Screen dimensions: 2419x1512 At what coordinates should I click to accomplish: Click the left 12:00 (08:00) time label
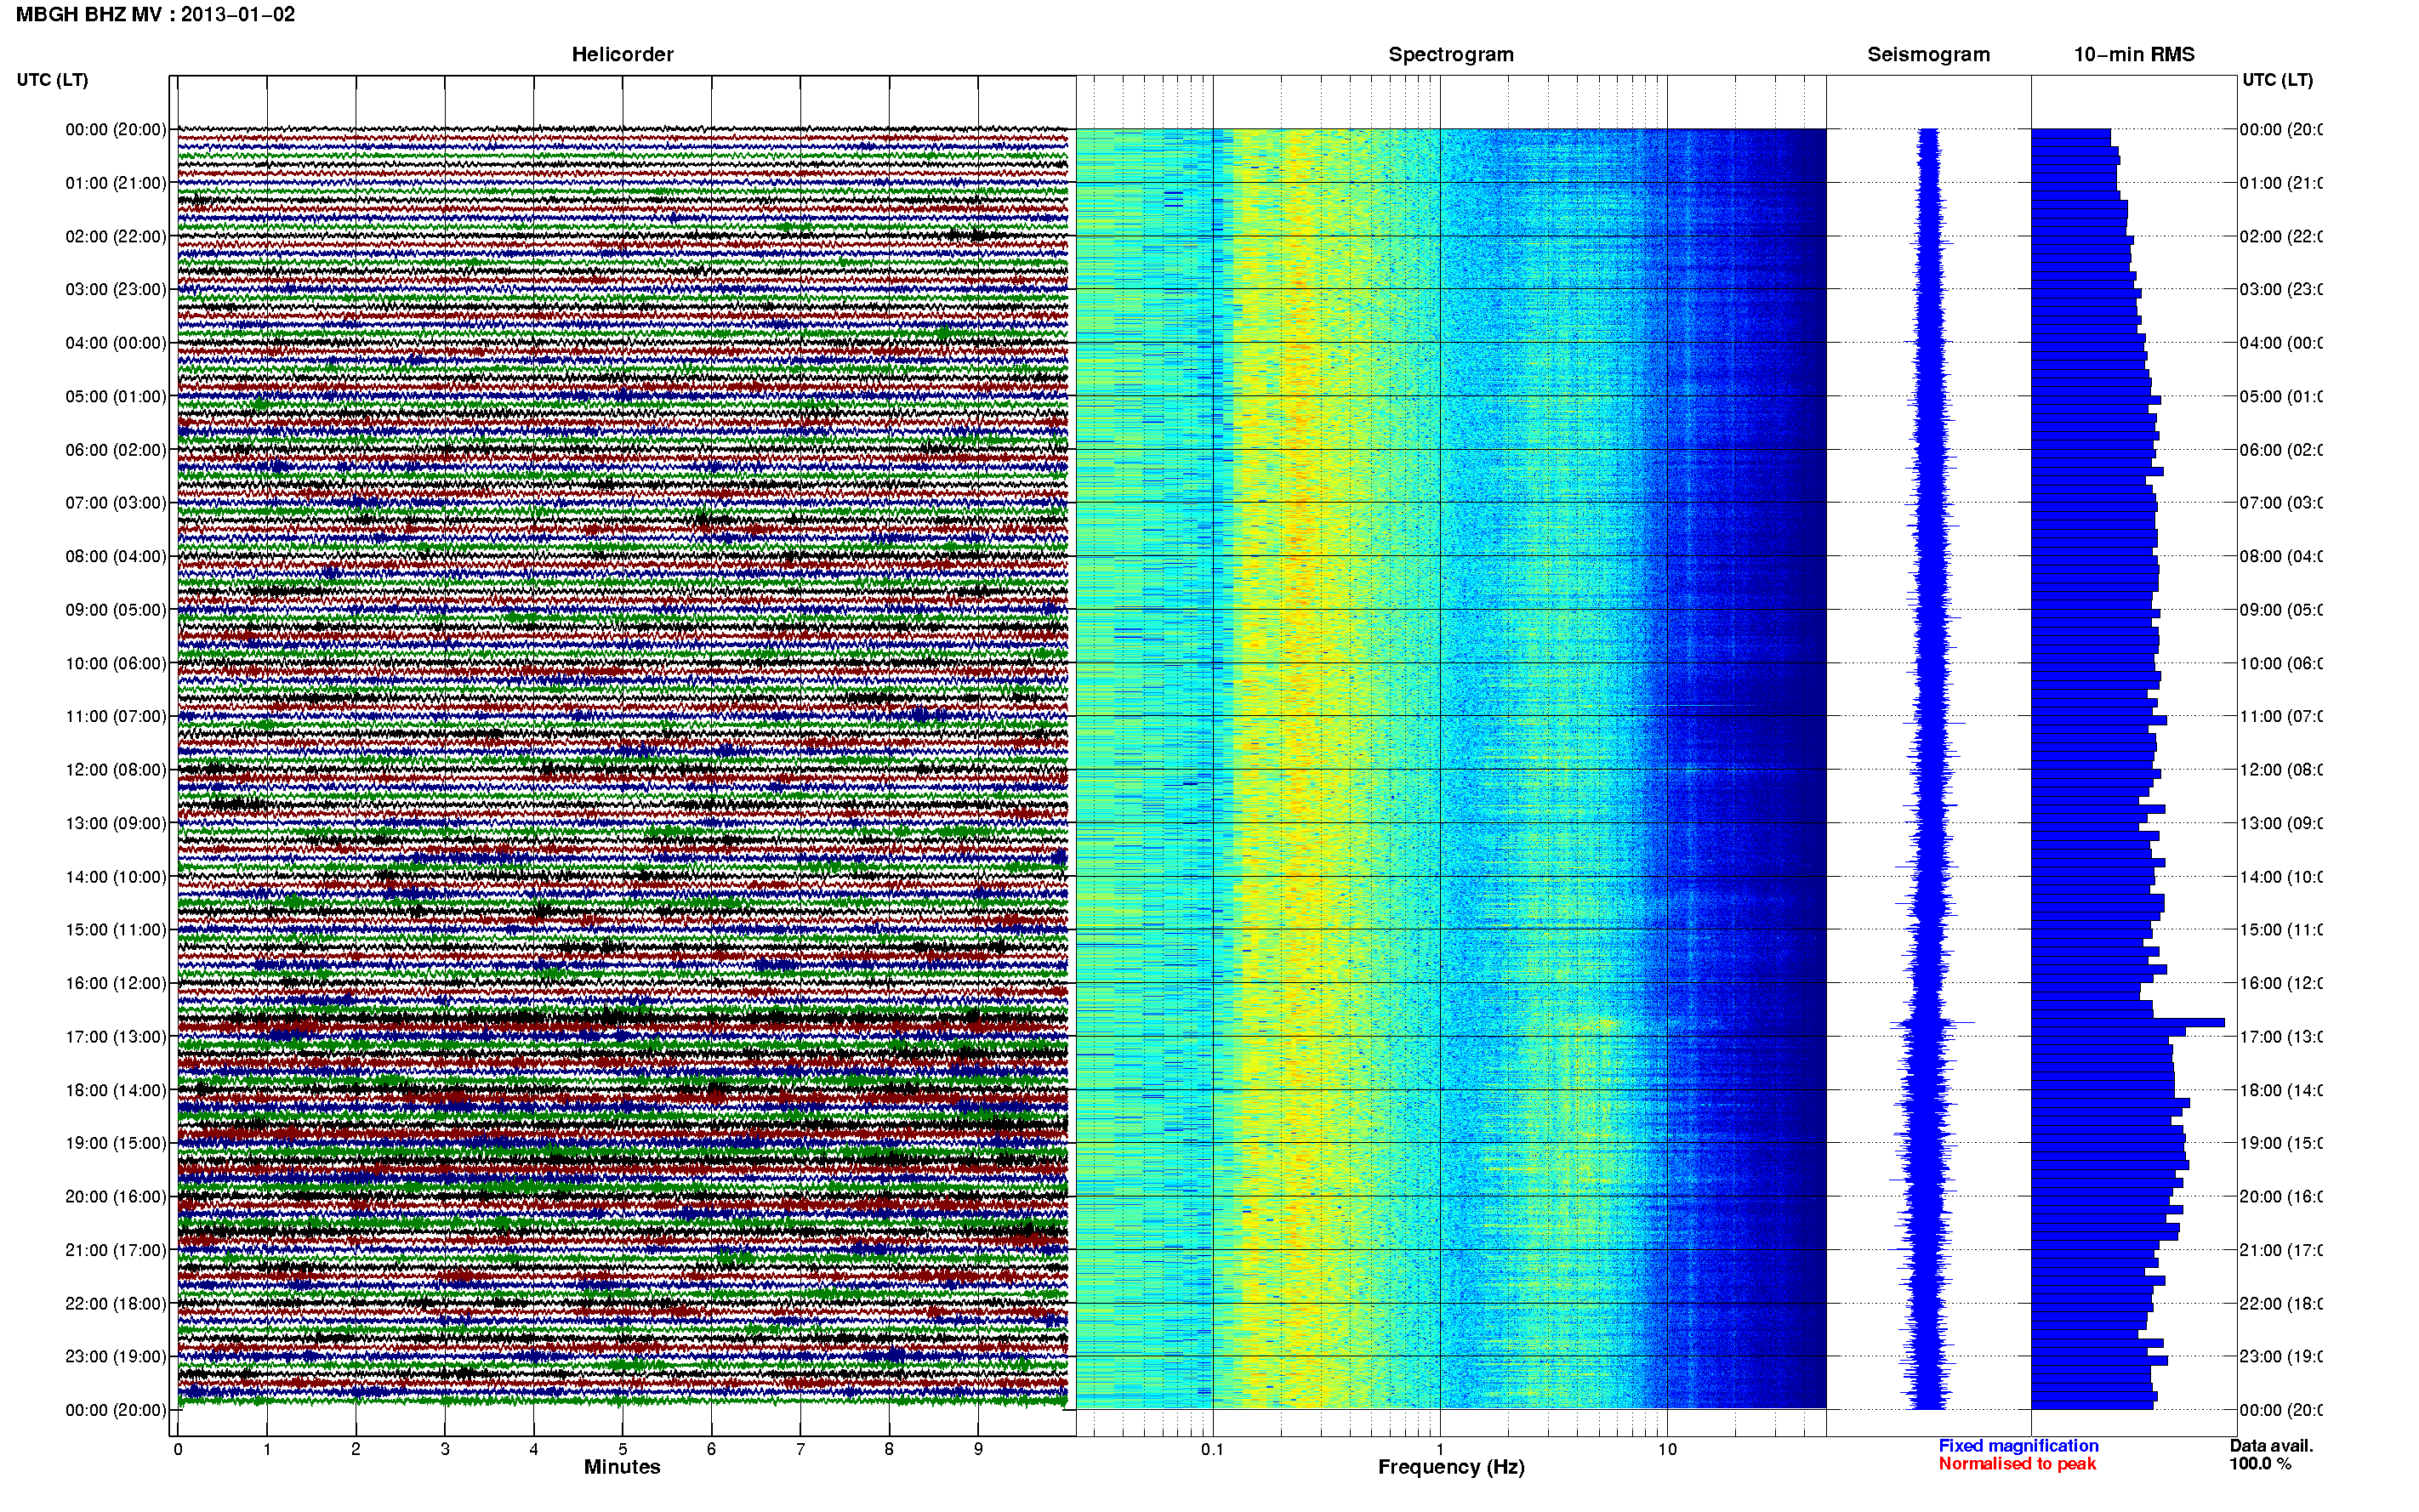116,770
